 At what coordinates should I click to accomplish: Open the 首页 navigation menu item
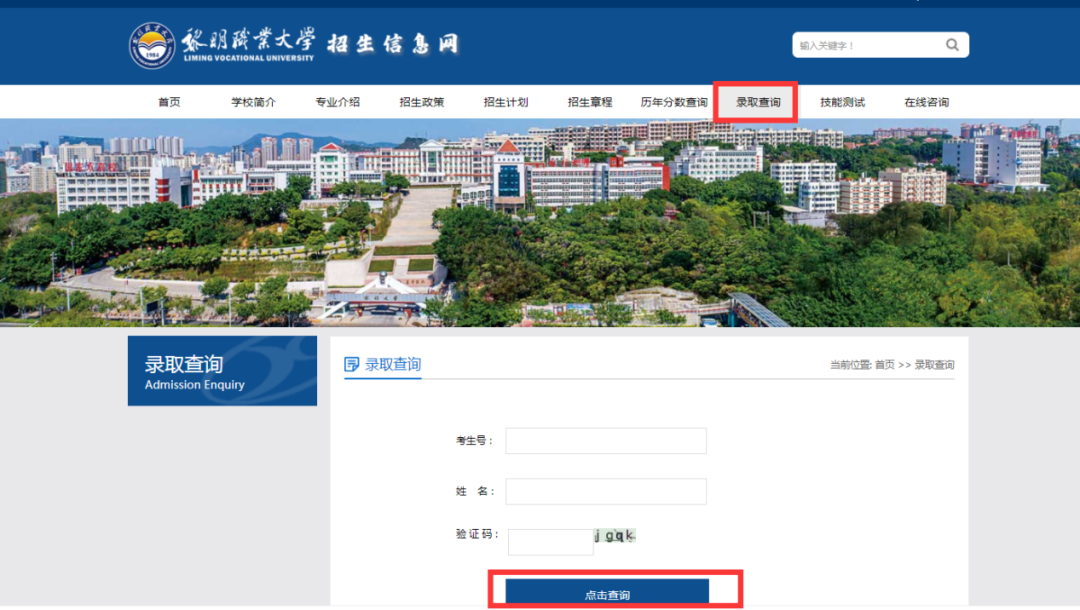pos(169,101)
